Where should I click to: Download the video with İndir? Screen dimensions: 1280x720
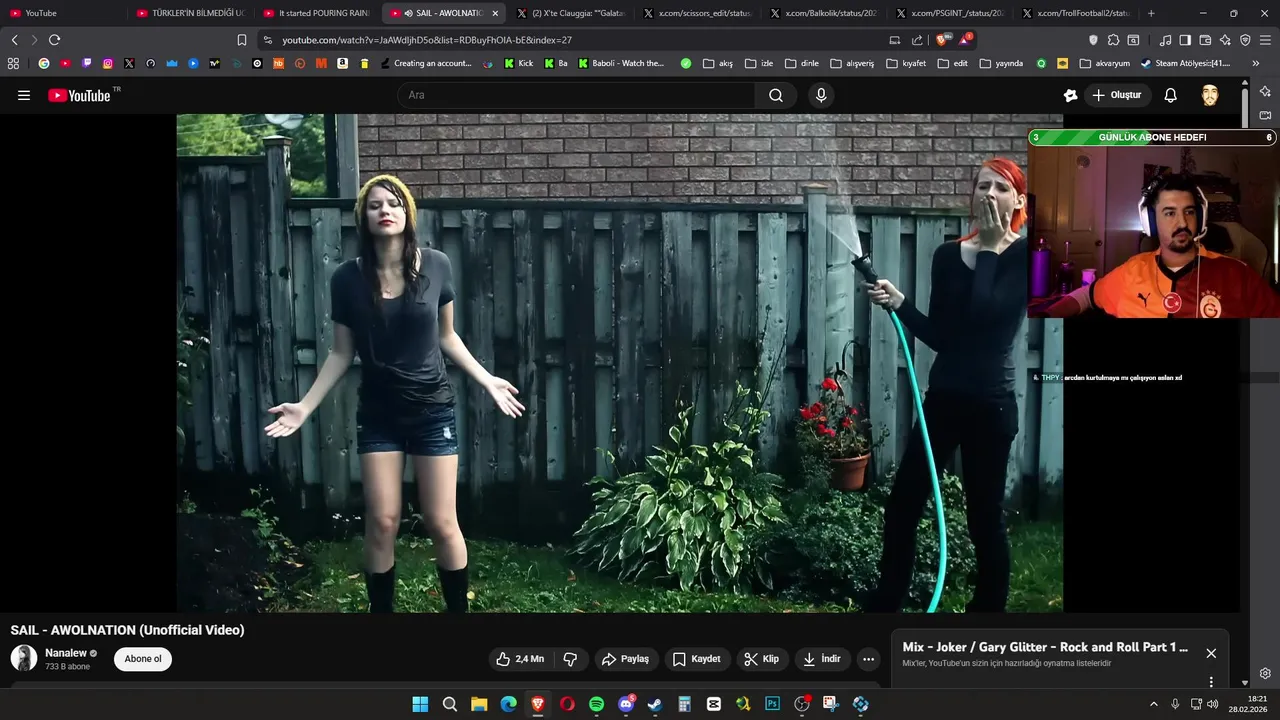point(821,659)
